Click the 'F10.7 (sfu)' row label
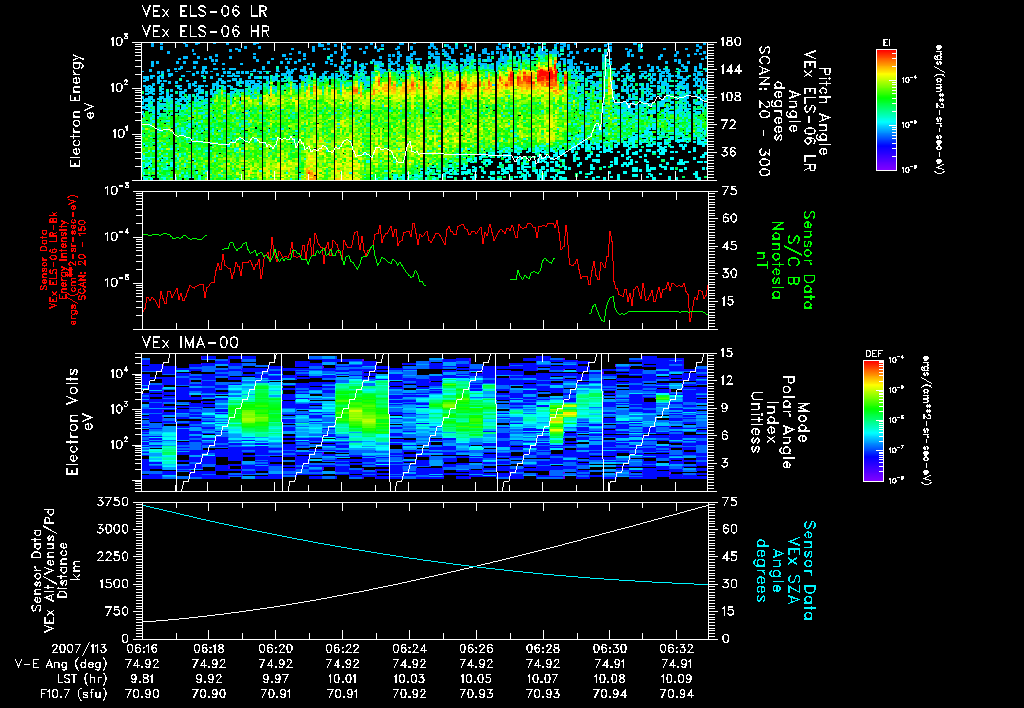The width and height of the screenshot is (1024, 708). click(x=72, y=694)
